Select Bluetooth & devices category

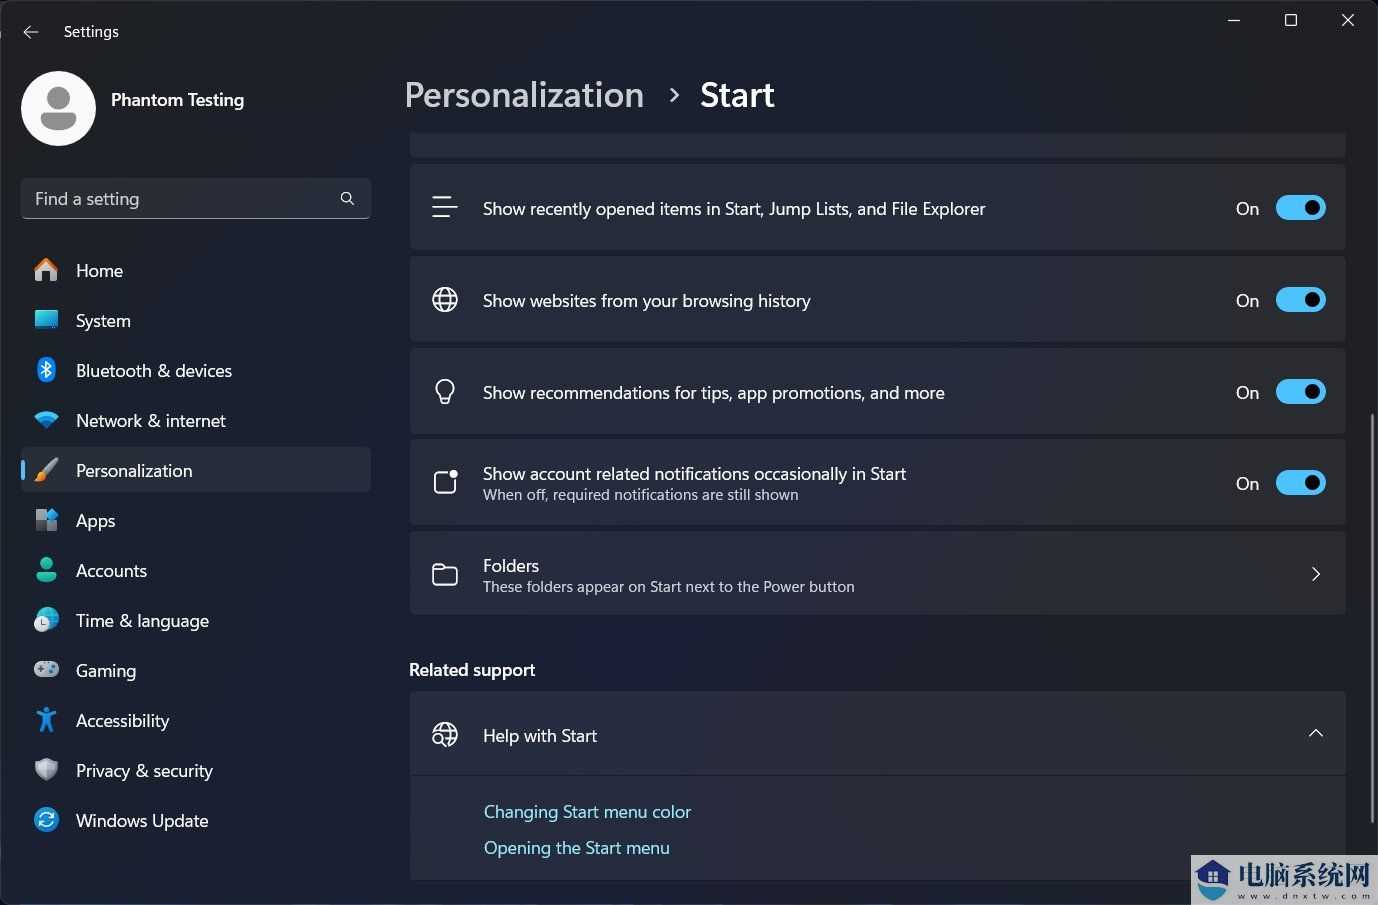195,370
